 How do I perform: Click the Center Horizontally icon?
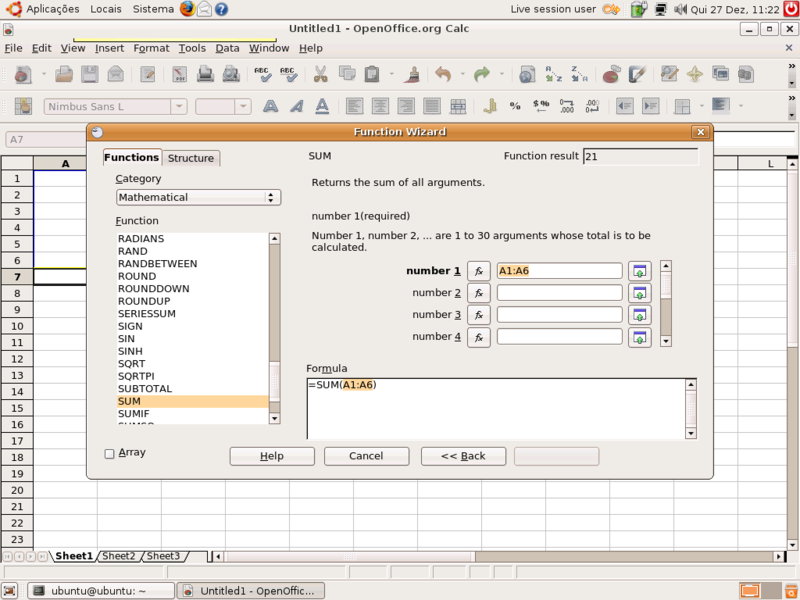(x=380, y=106)
